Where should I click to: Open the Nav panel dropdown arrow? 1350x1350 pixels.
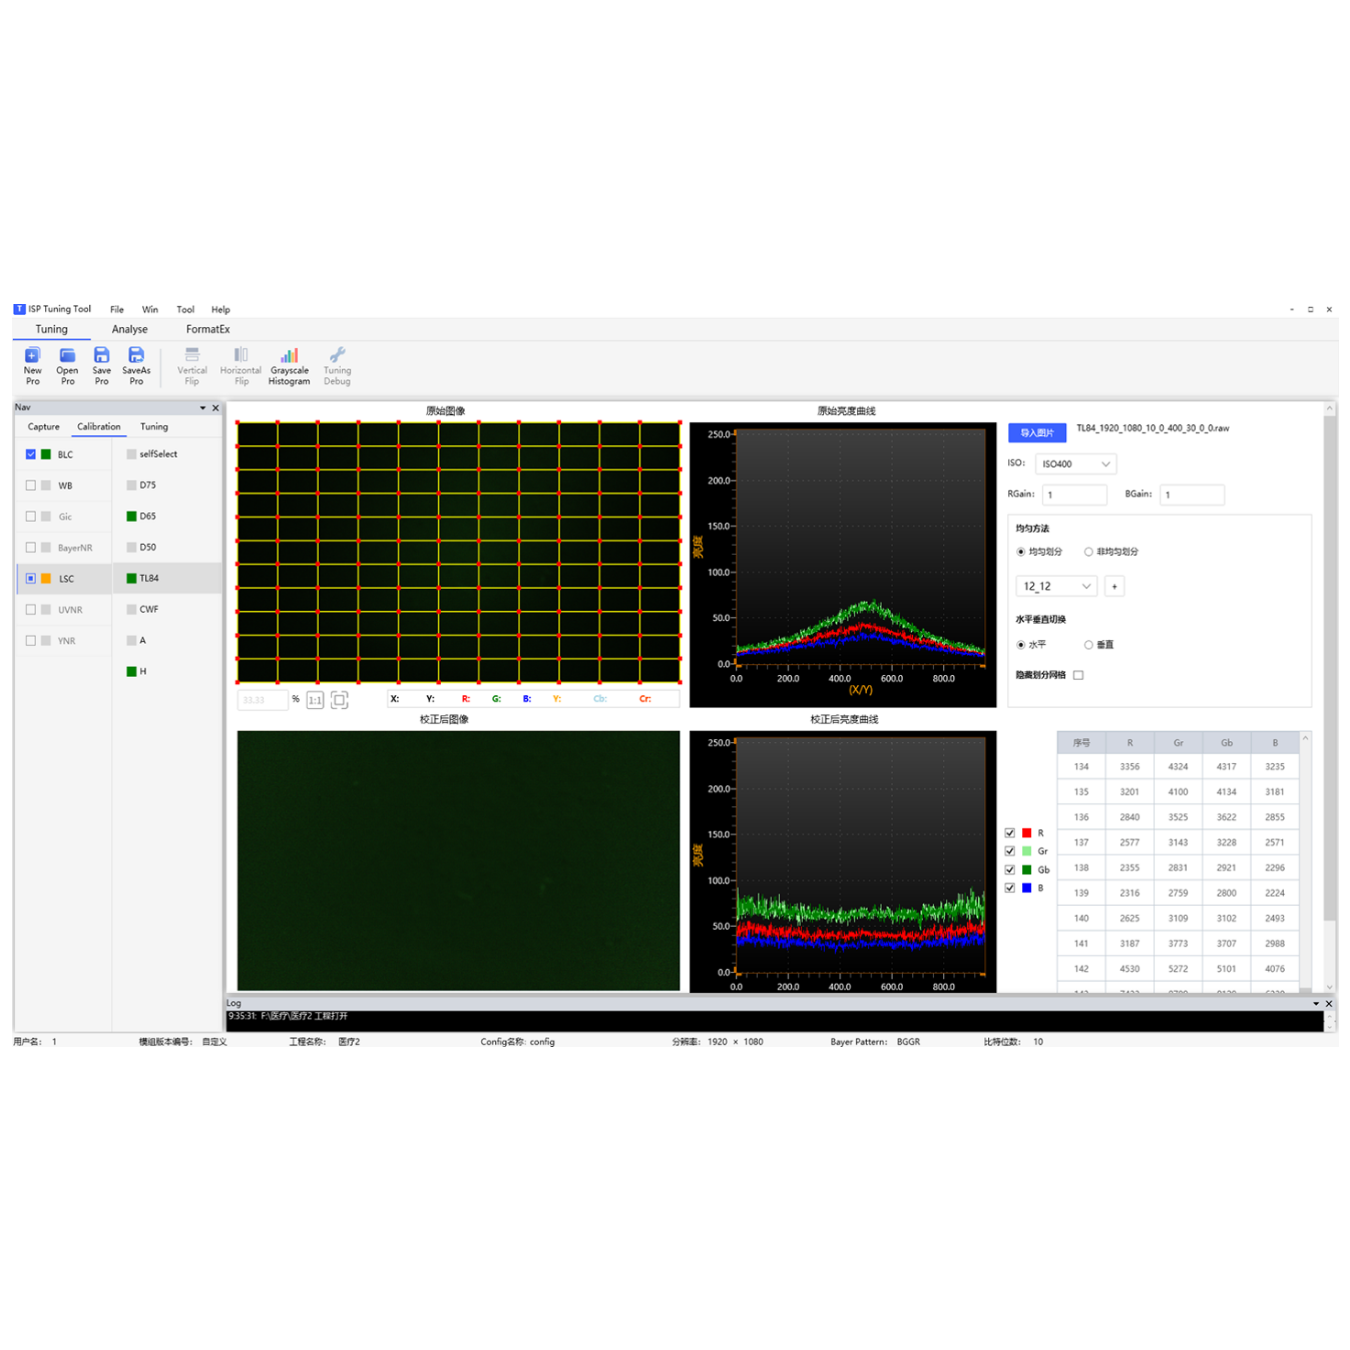203,408
